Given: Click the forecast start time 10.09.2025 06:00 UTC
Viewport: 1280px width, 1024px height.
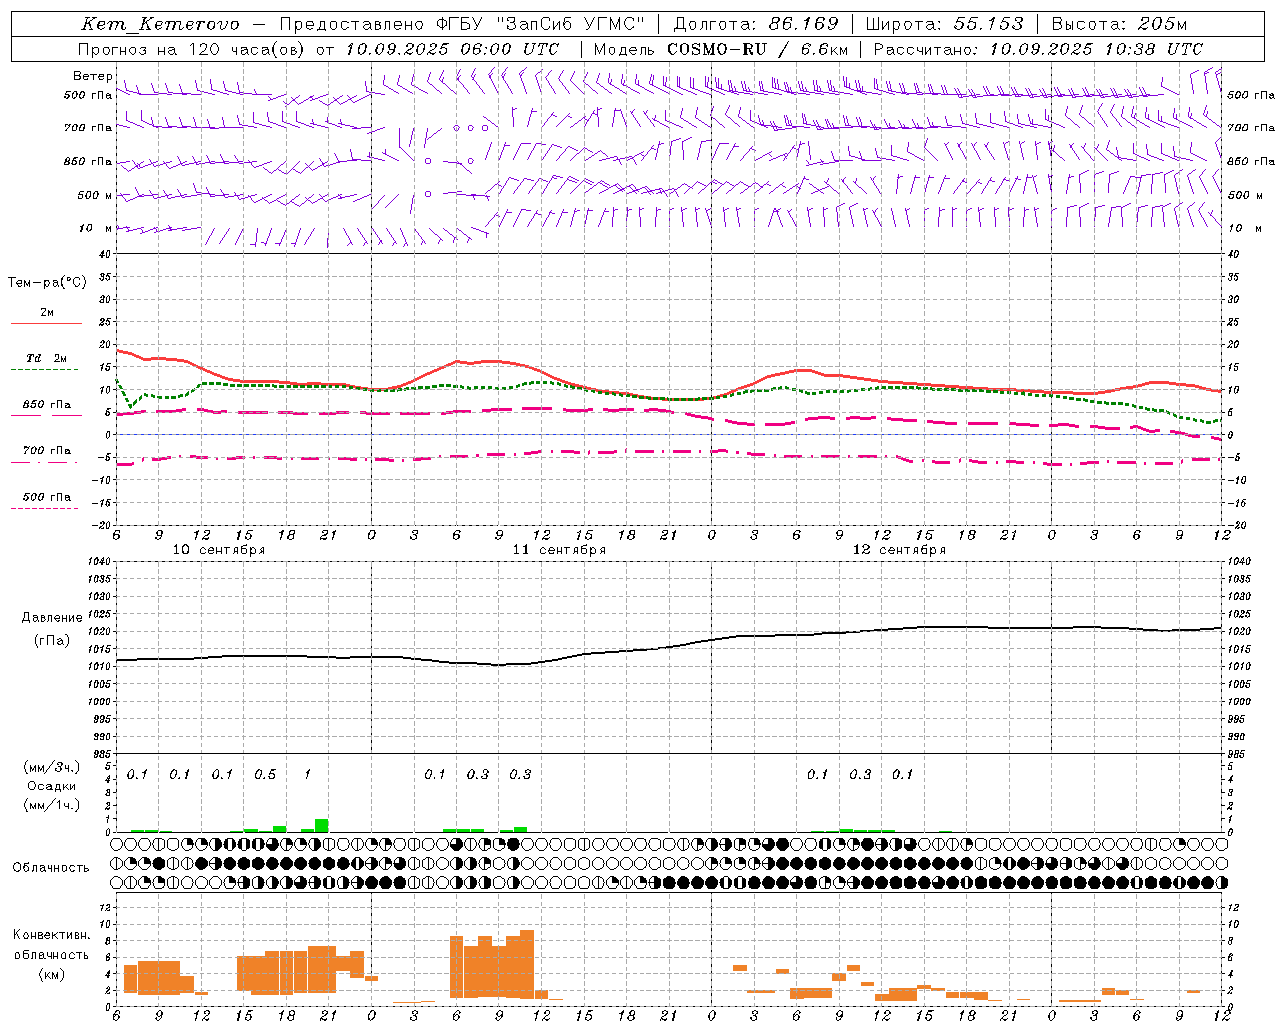Looking at the screenshot, I should [x=452, y=49].
